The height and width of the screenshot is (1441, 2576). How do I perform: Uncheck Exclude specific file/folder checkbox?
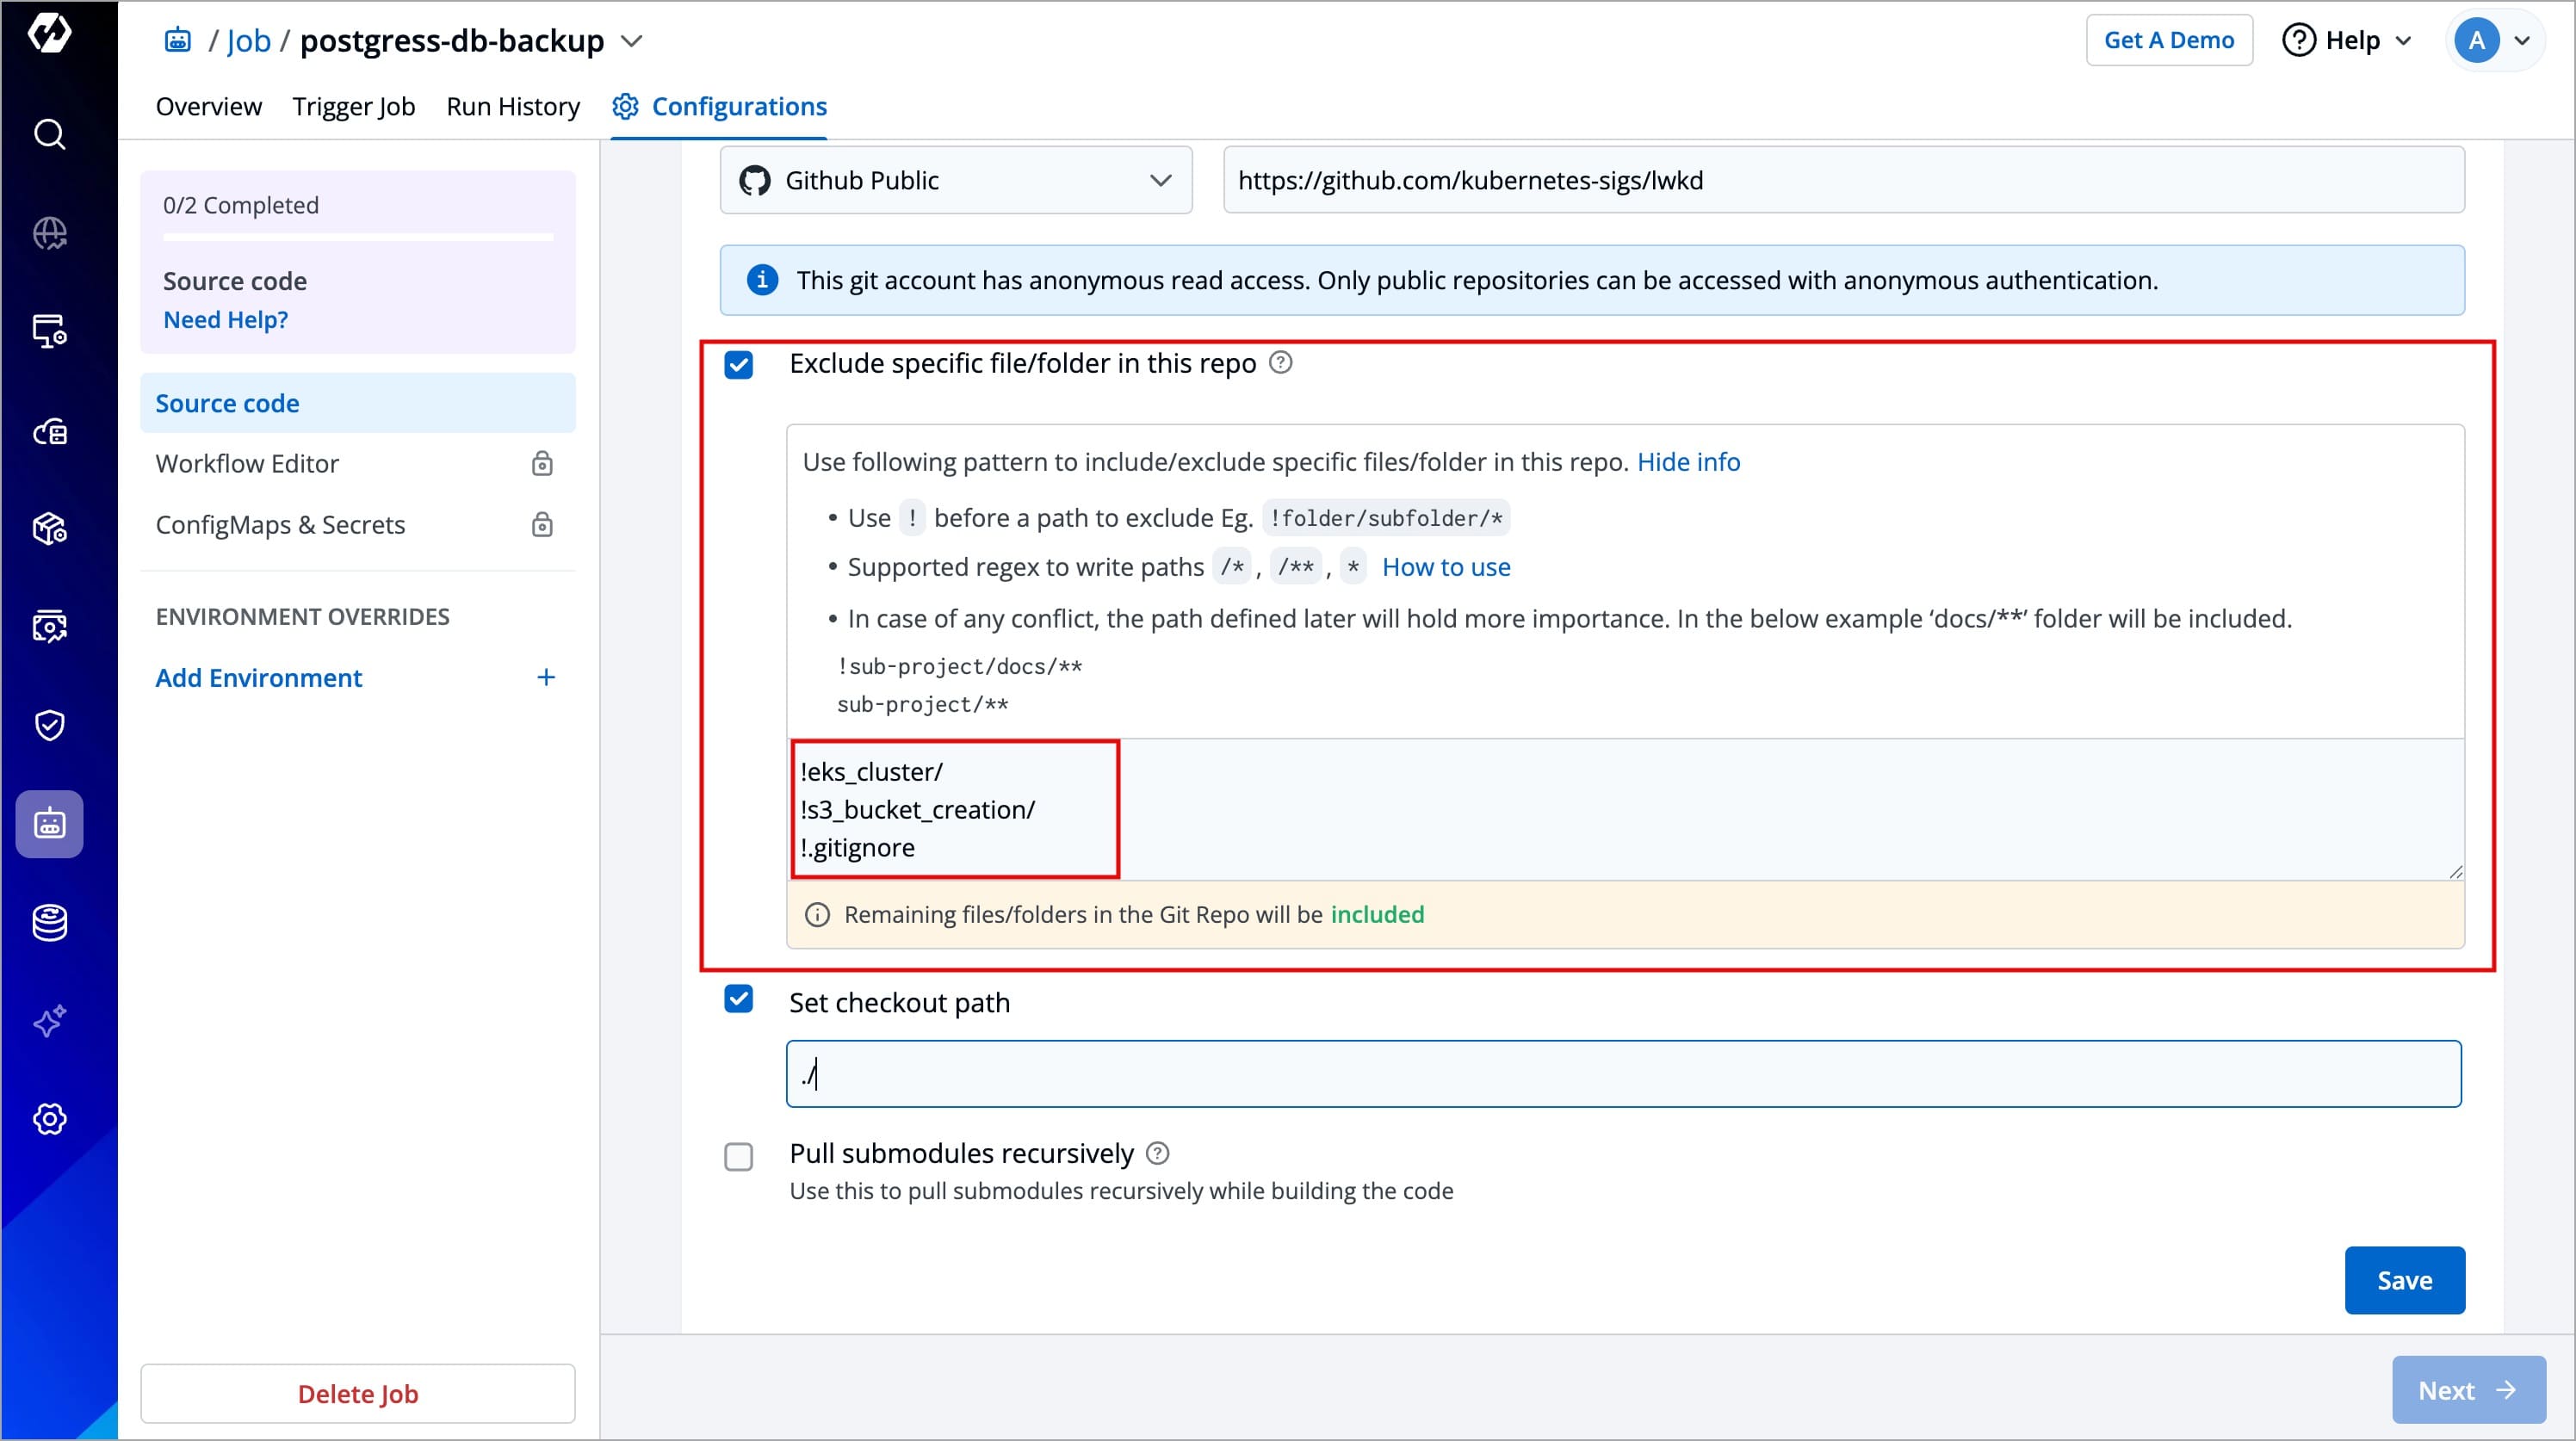pos(738,365)
